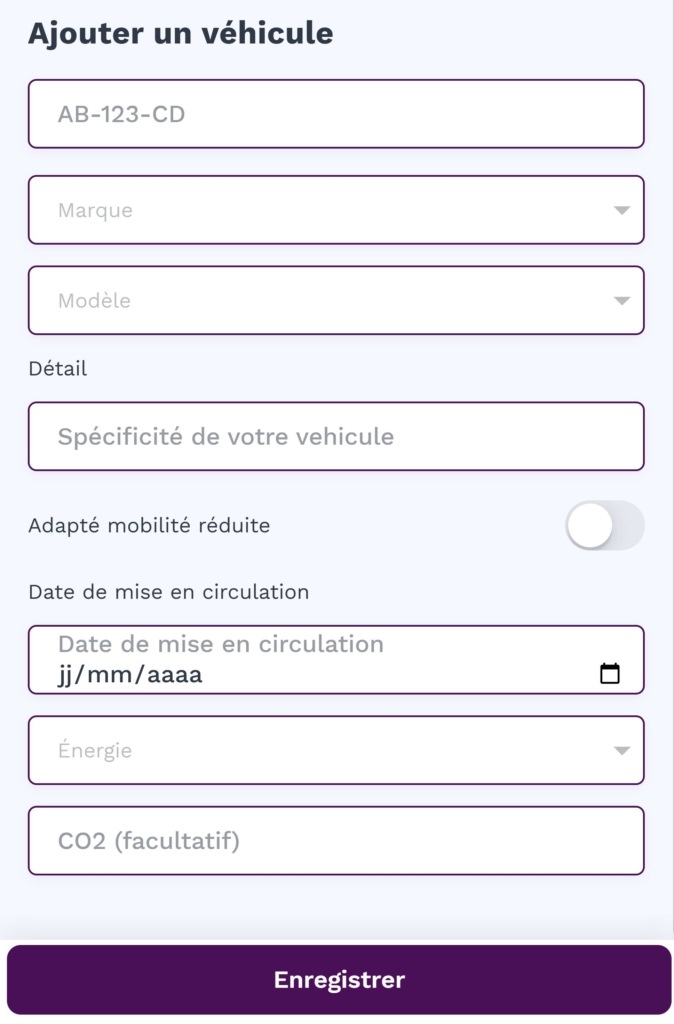
Task: Click the Date de mise en circulation field
Action: point(300,660)
